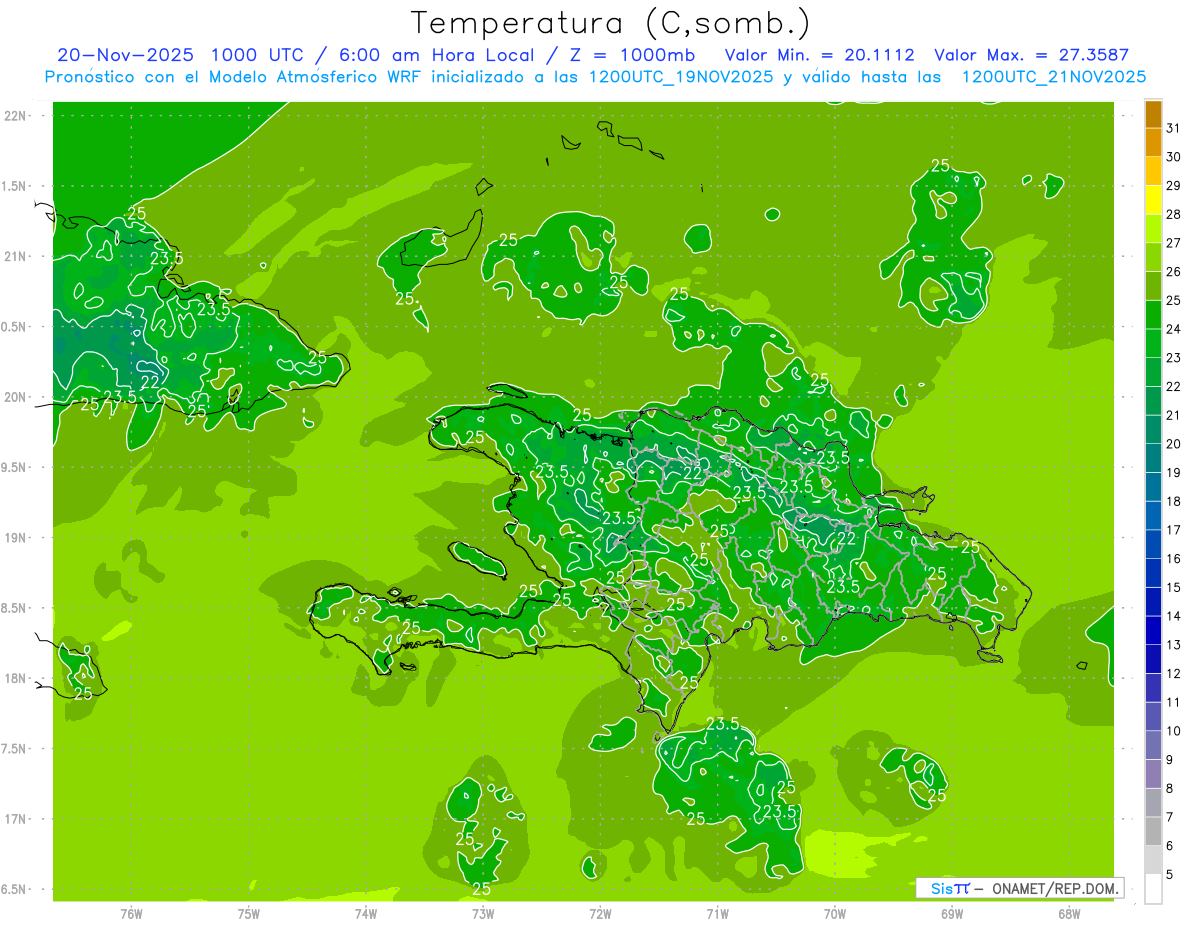Click the "73W" longitude axis label
1200x927 pixels.
point(483,913)
